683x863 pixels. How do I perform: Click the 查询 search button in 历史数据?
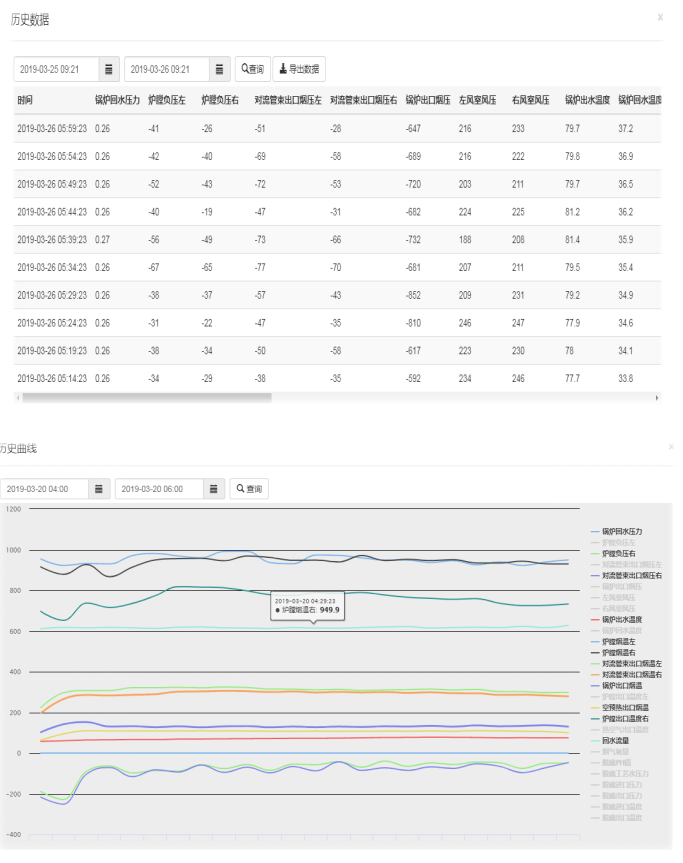[252, 69]
